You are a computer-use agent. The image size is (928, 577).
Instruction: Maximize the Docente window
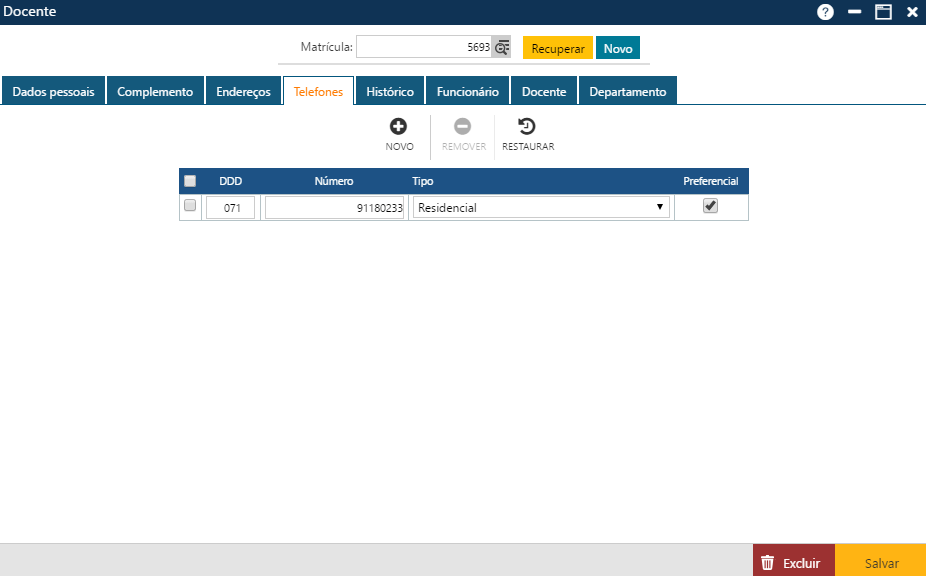(883, 12)
